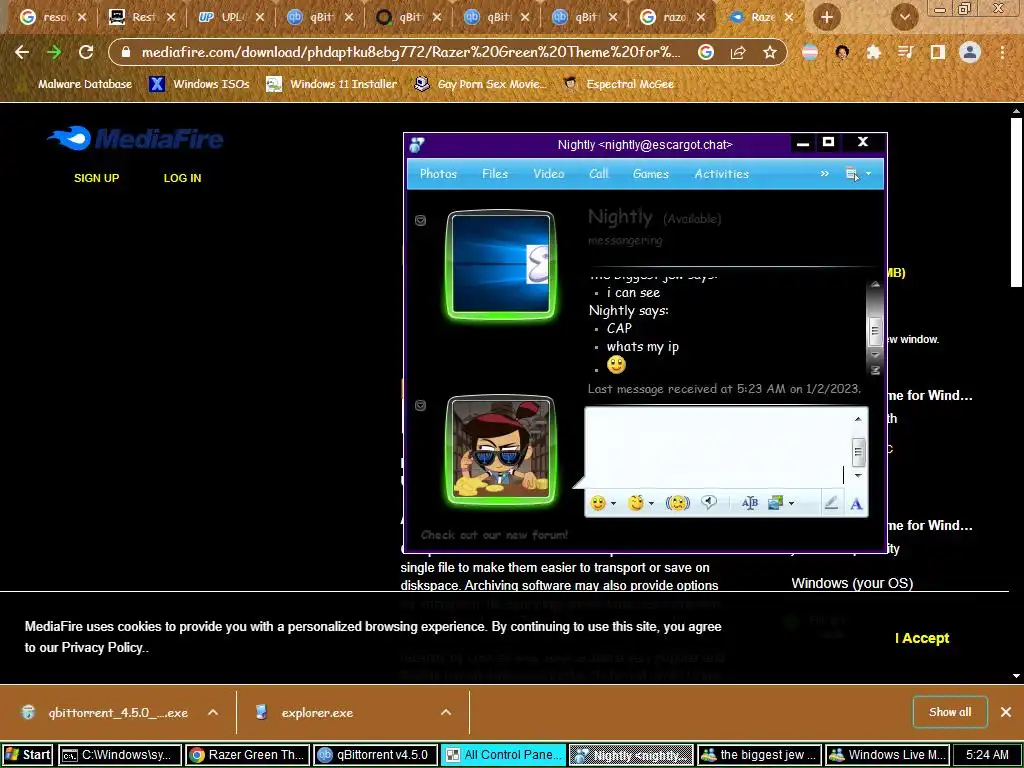Switch to the 'UPL' browser tab
Image resolution: width=1024 pixels, height=768 pixels.
coord(231,17)
